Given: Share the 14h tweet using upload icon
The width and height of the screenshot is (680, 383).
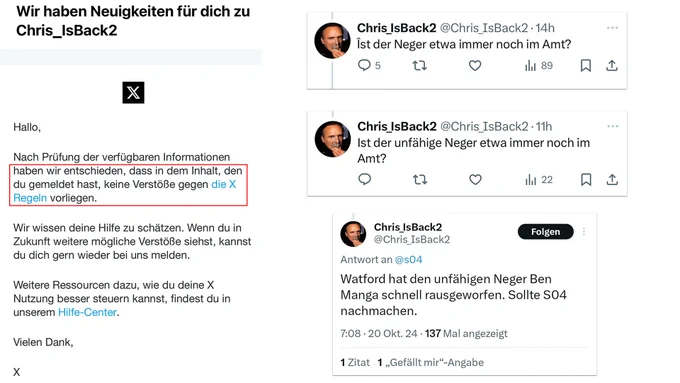Looking at the screenshot, I should click(611, 65).
